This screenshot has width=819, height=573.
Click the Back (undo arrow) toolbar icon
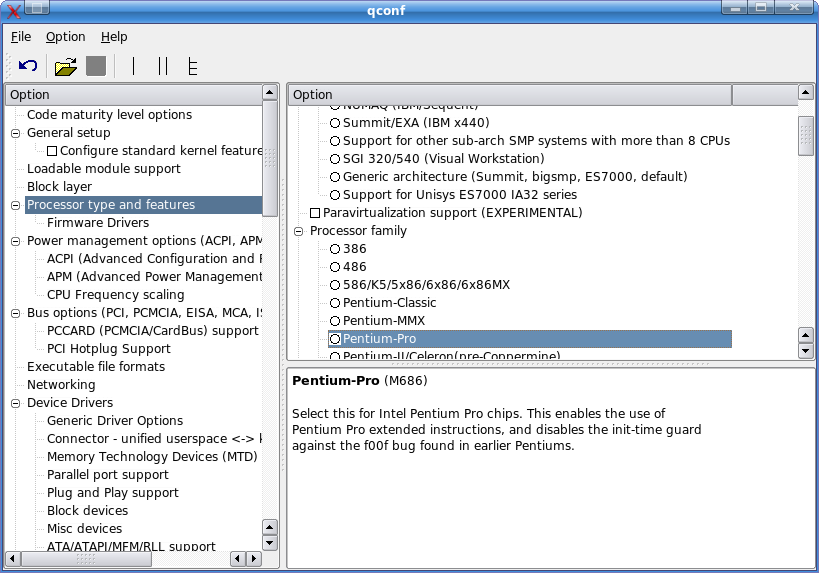[28, 66]
